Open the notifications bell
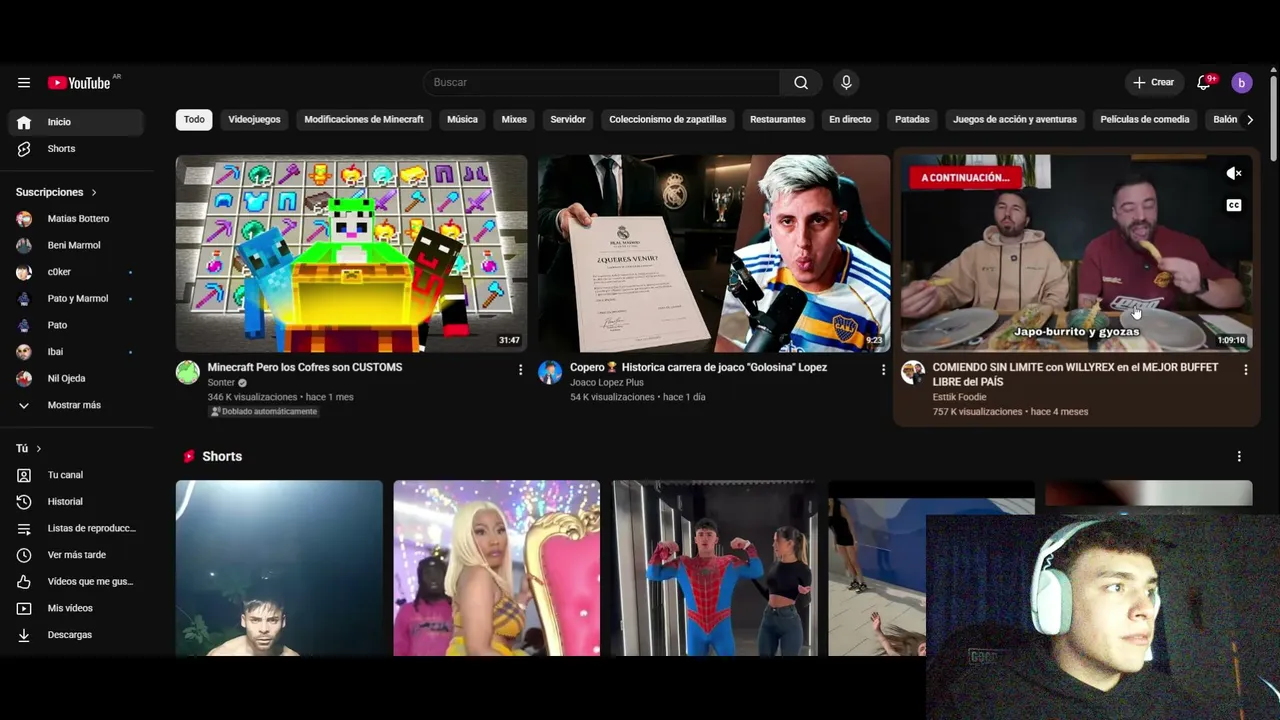The height and width of the screenshot is (720, 1280). click(x=1204, y=83)
